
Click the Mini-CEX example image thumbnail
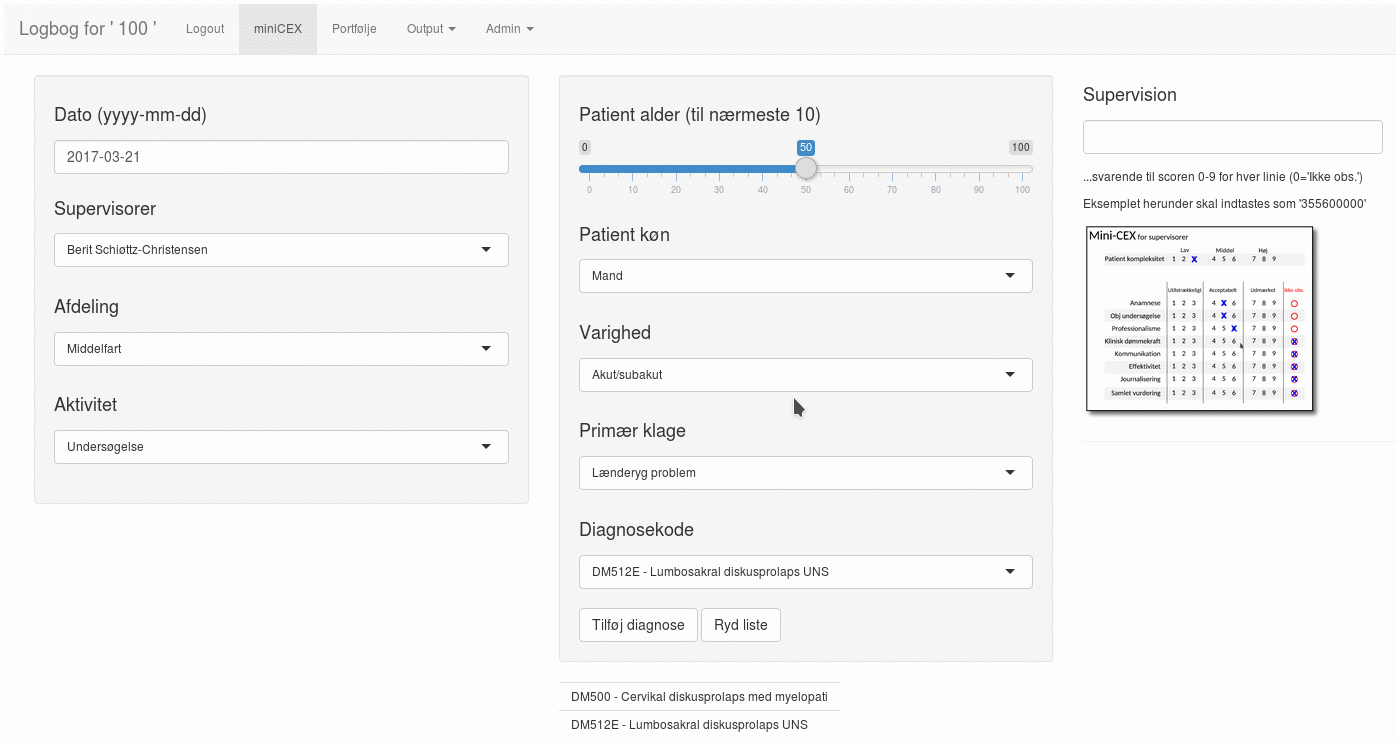(1199, 319)
